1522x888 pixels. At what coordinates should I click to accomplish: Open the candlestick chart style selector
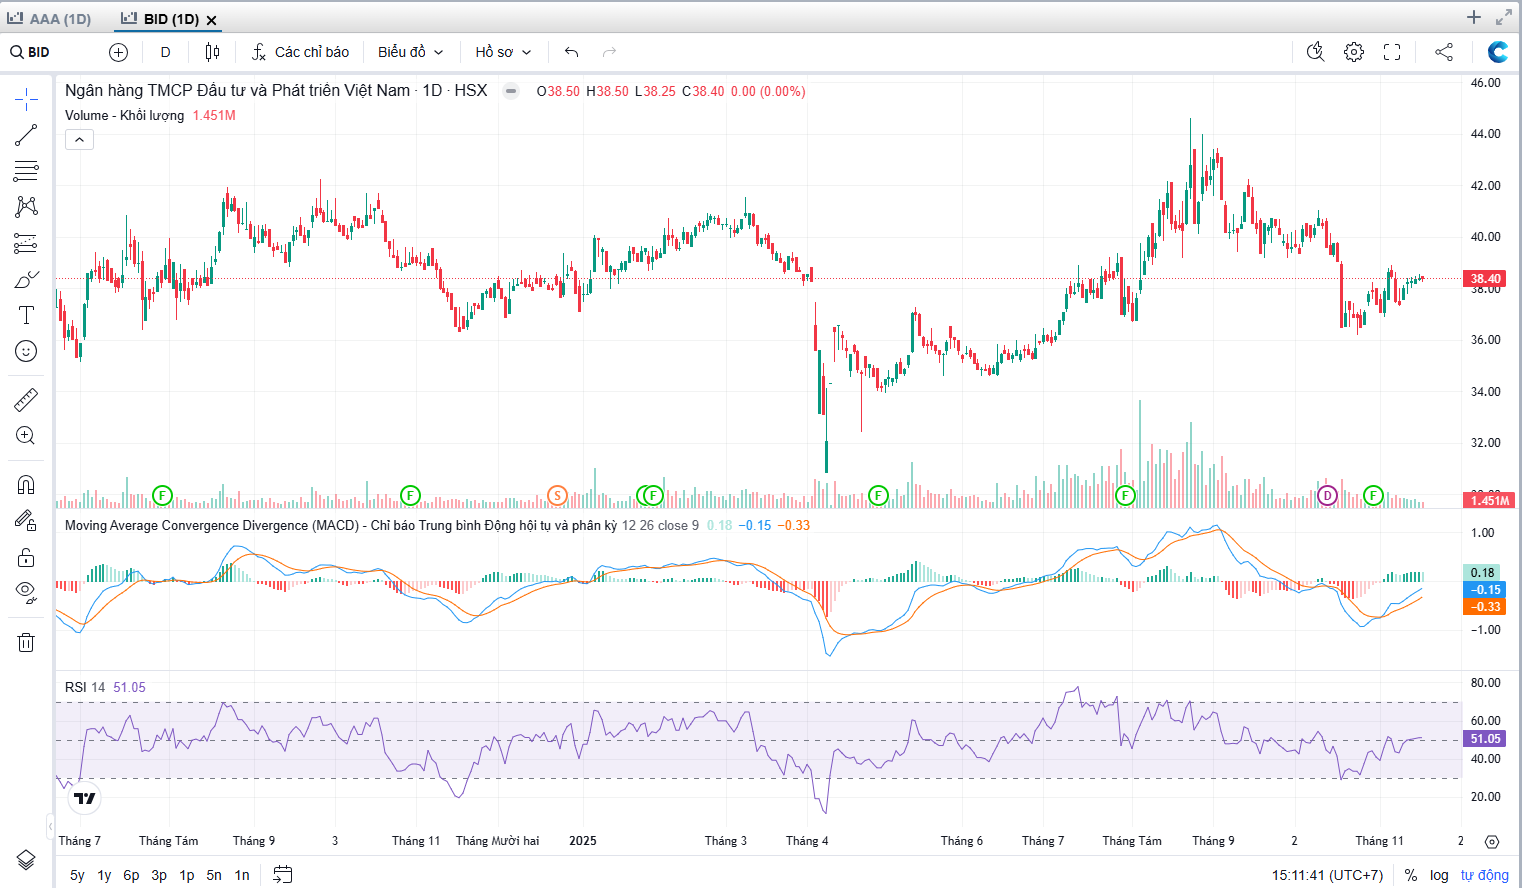[x=212, y=52]
